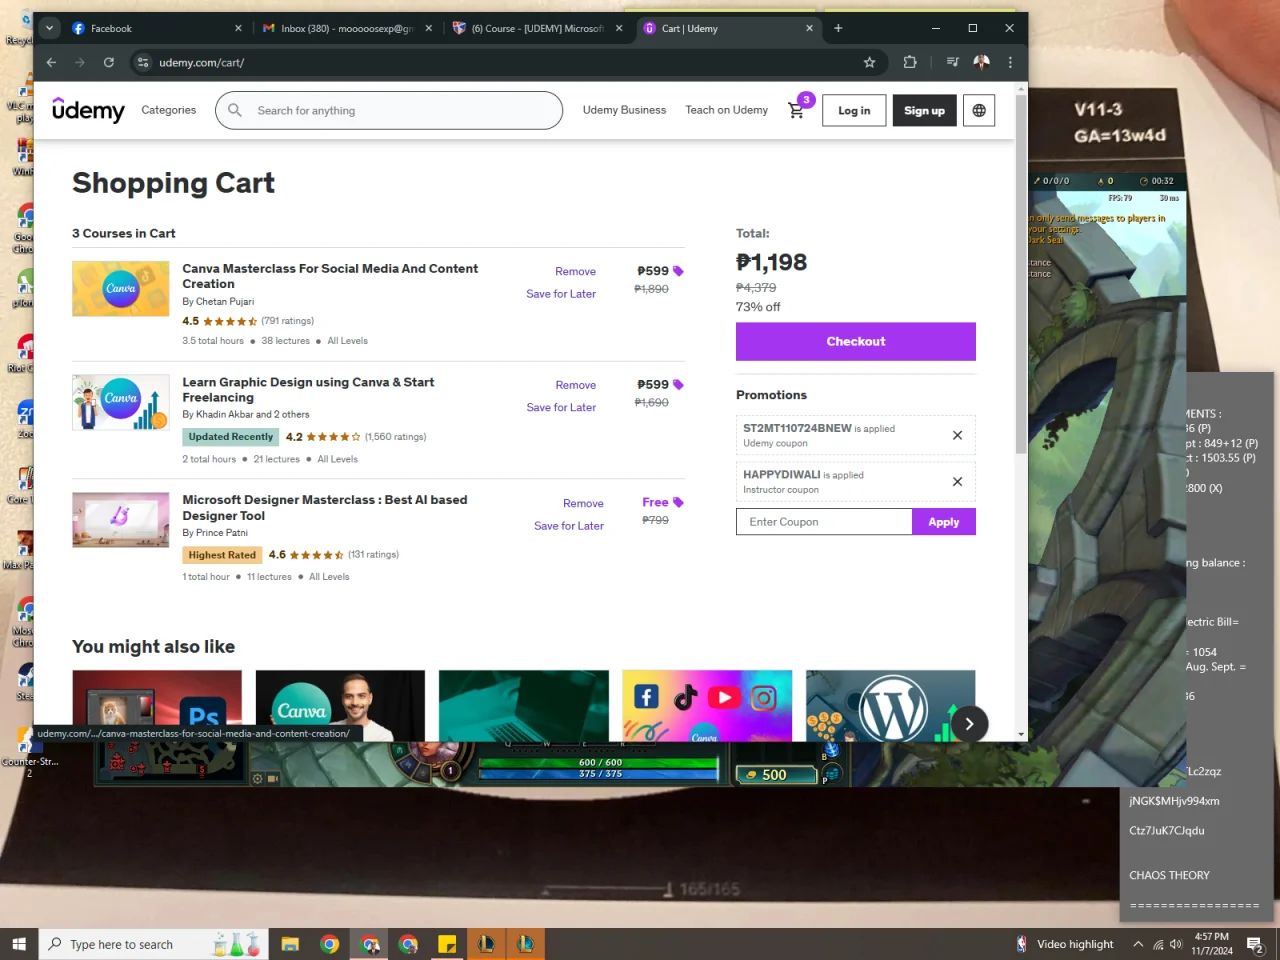
Task: Click CHAOS THEORY text in sticky note
Action: pos(1169,875)
